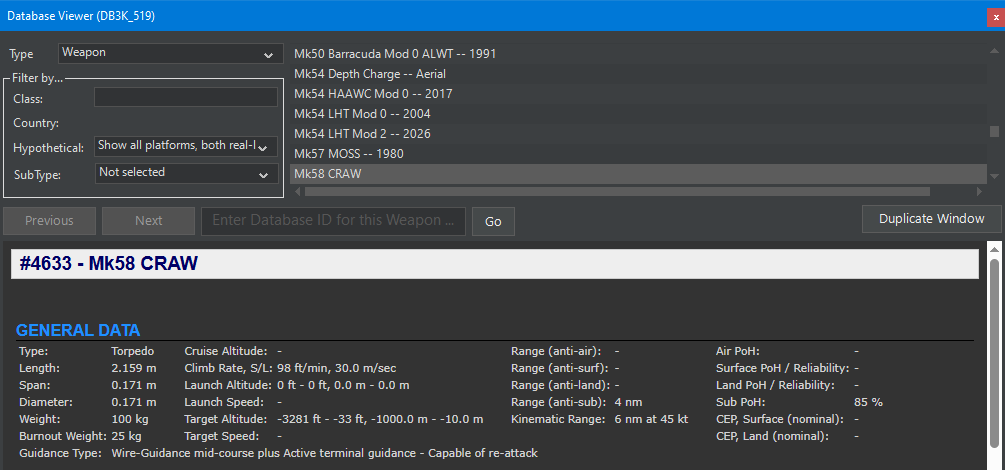Close the Database Viewer window
The image size is (1005, 470).
[995, 17]
